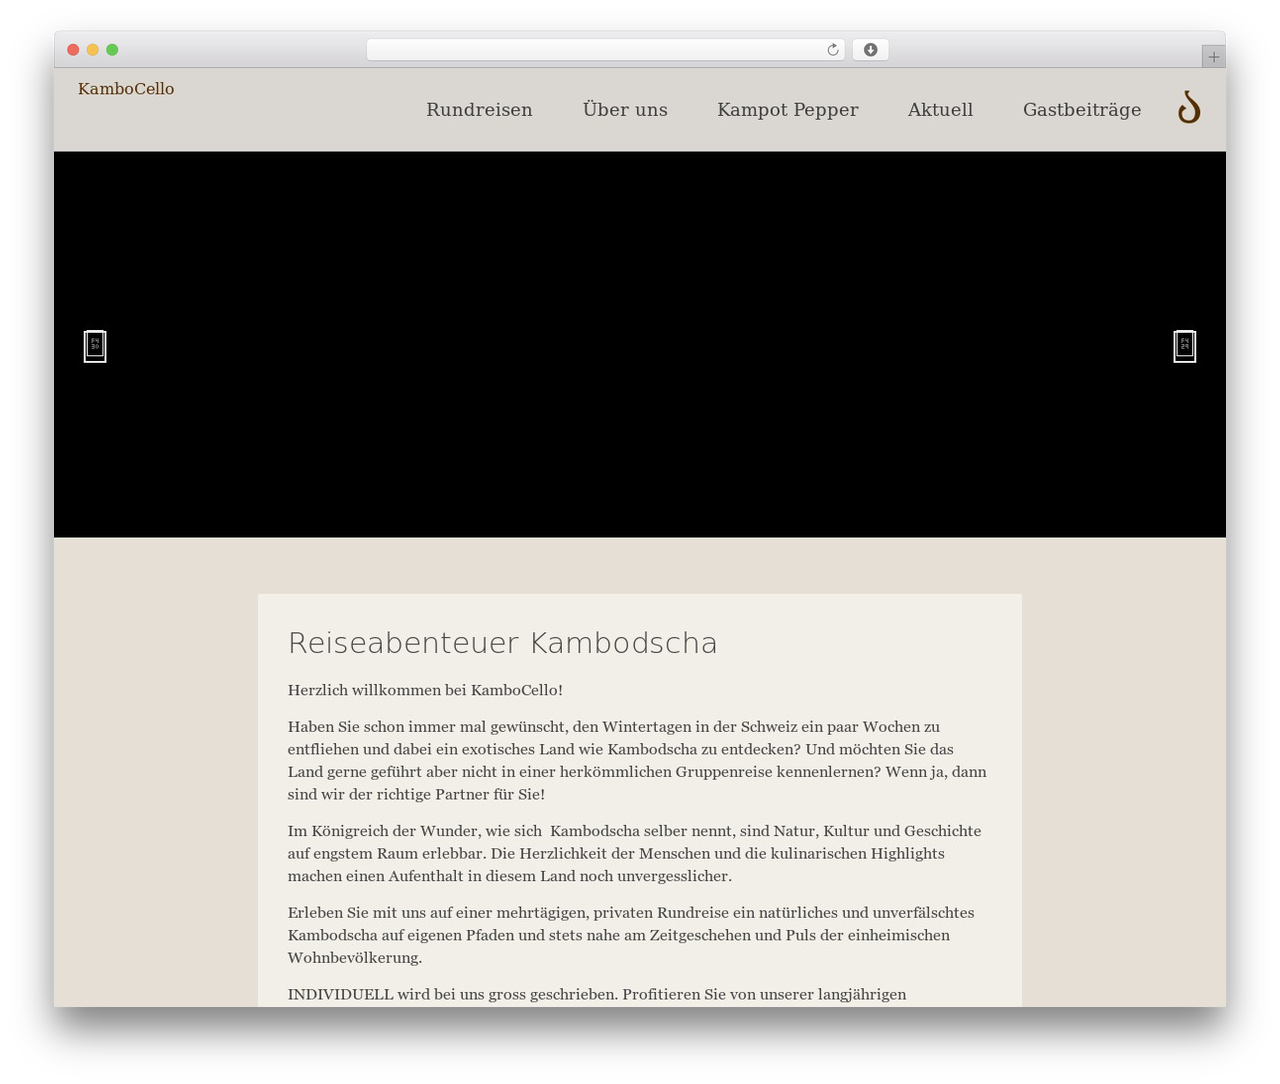This screenshot has height=1084, width=1280.
Task: Focus the browser address bar
Action: [x=605, y=50]
